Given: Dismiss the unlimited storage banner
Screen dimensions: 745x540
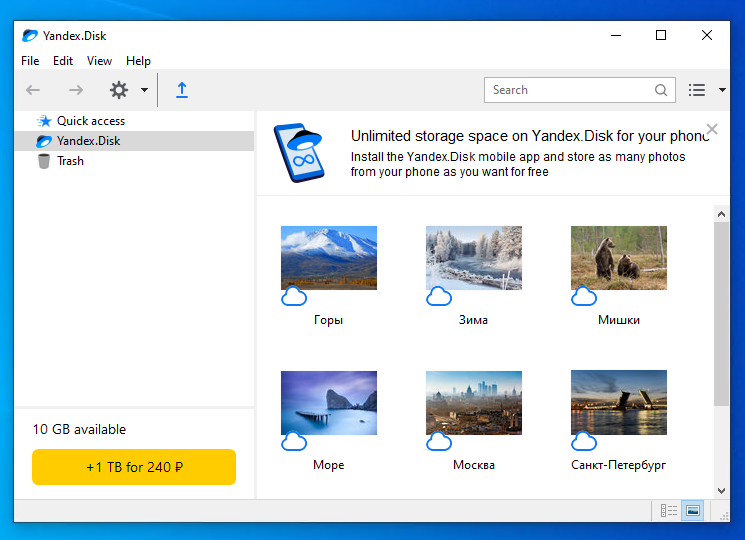Looking at the screenshot, I should tap(712, 129).
